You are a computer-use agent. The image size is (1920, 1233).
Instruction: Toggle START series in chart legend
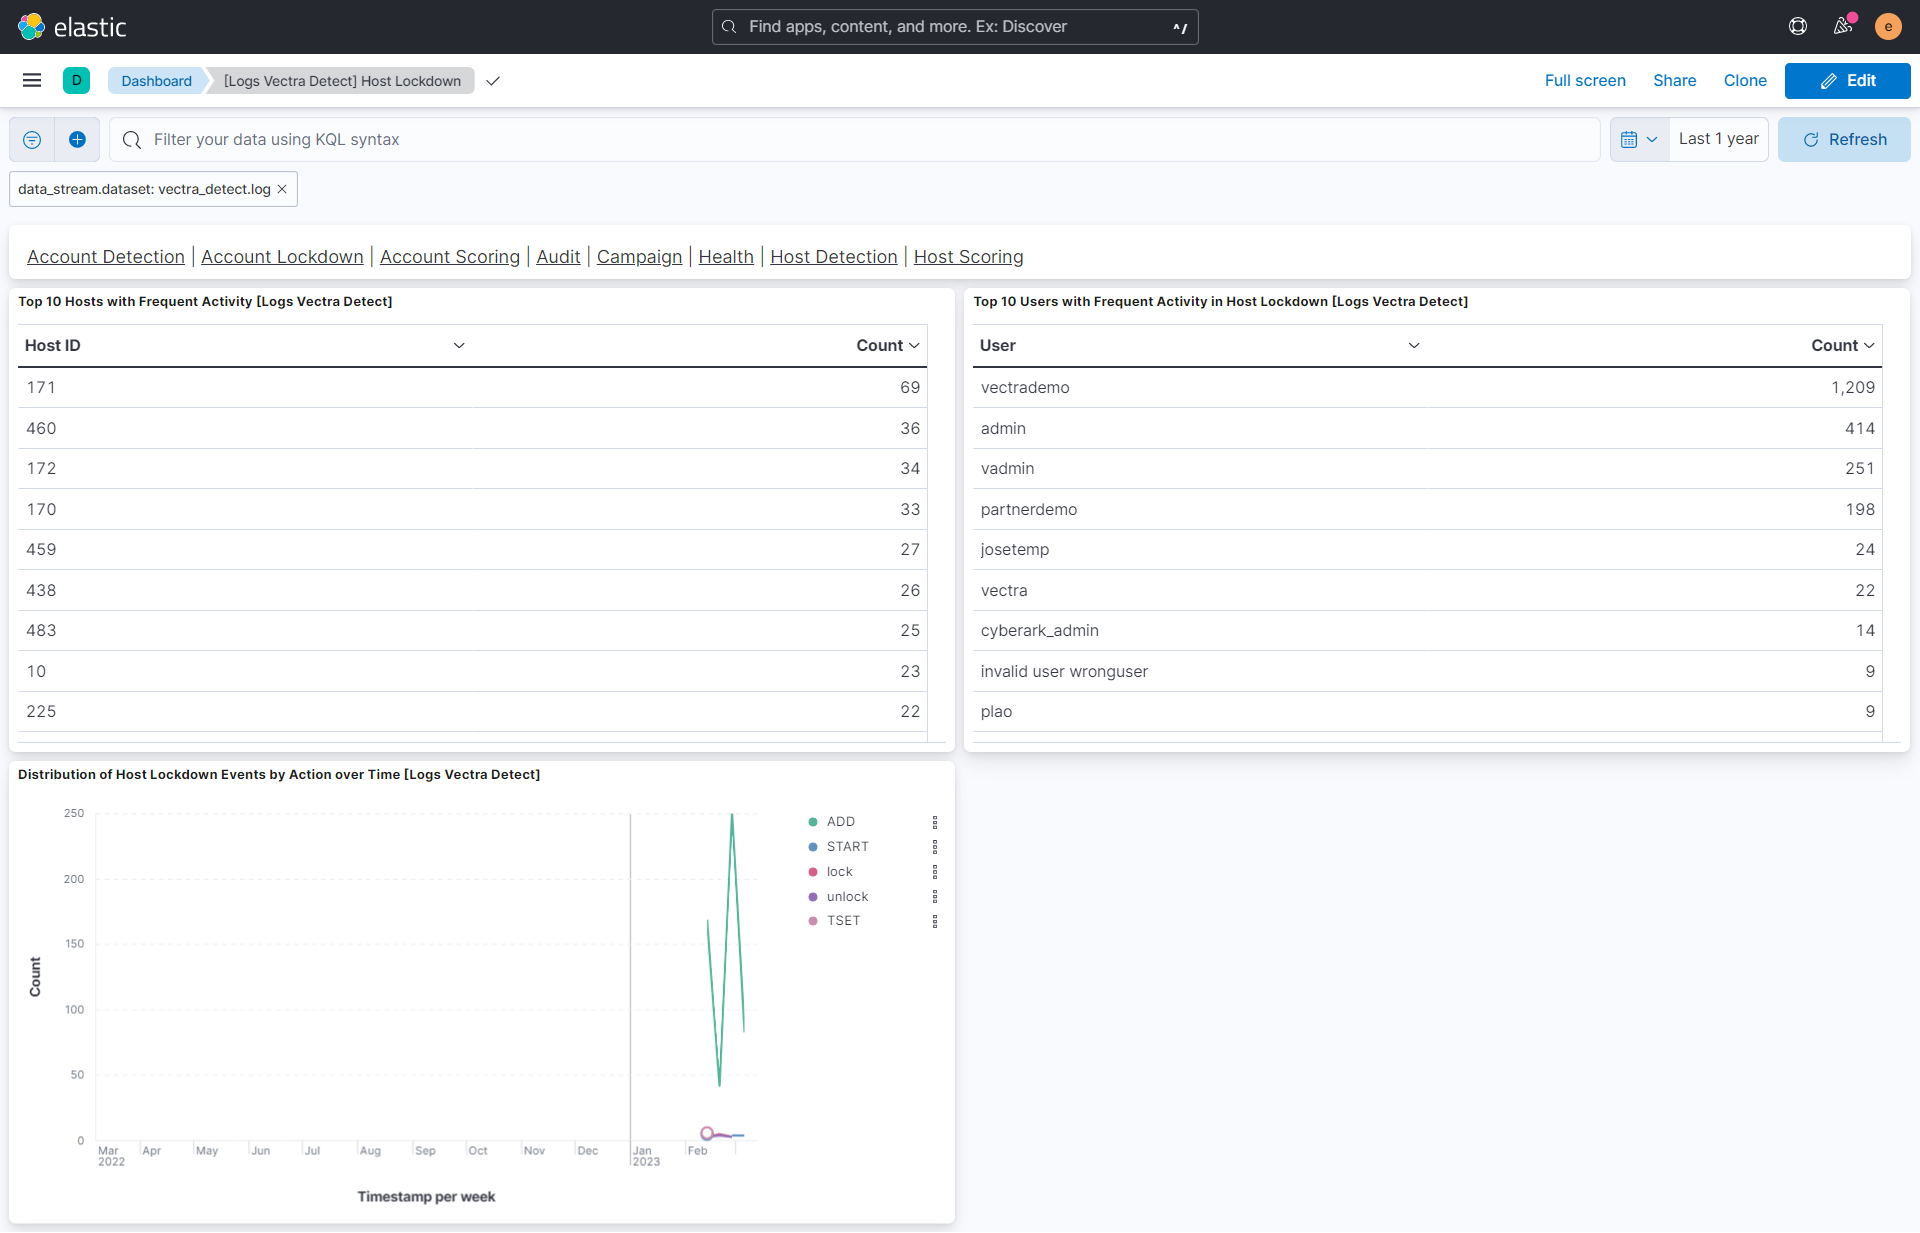tap(848, 847)
